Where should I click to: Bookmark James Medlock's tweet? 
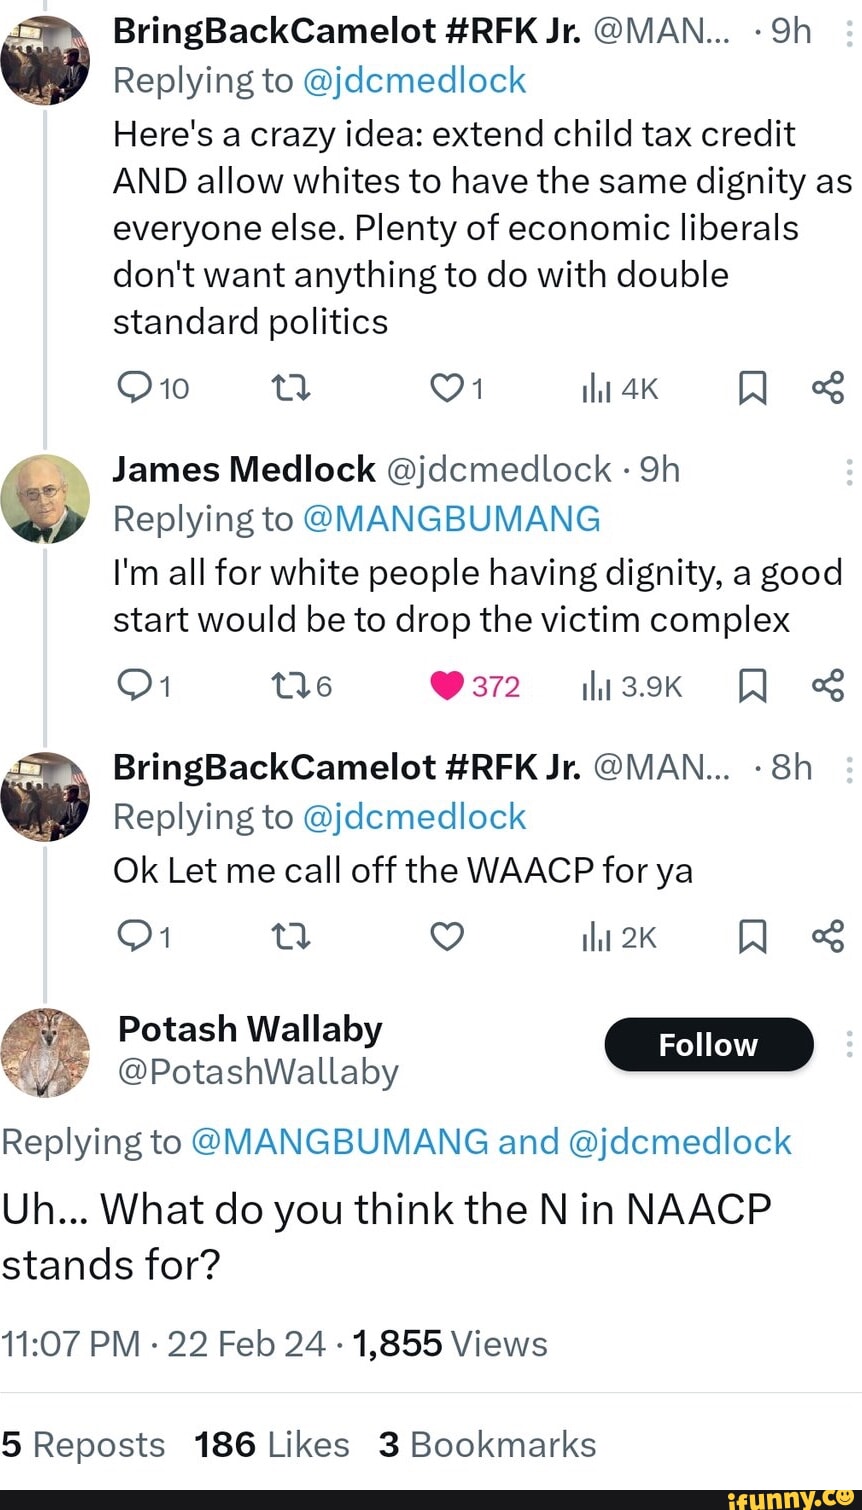point(753,686)
